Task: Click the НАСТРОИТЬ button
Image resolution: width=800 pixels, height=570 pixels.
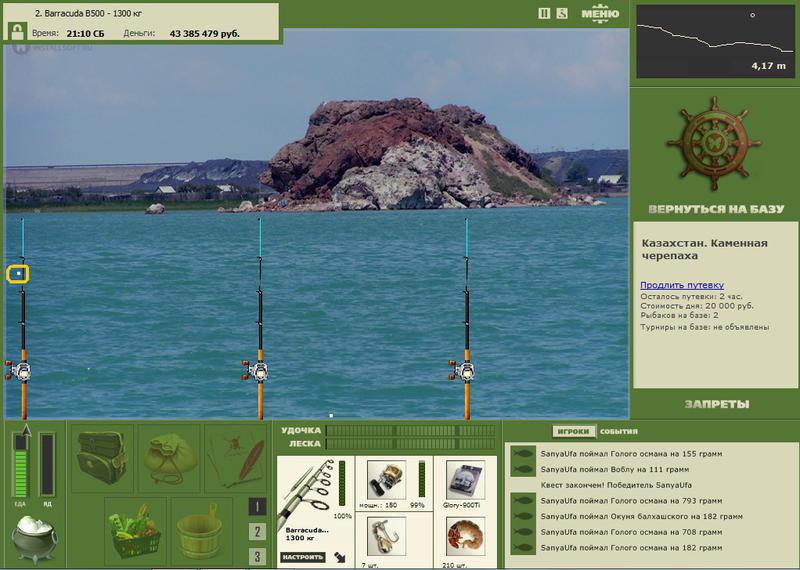Action: [x=303, y=557]
